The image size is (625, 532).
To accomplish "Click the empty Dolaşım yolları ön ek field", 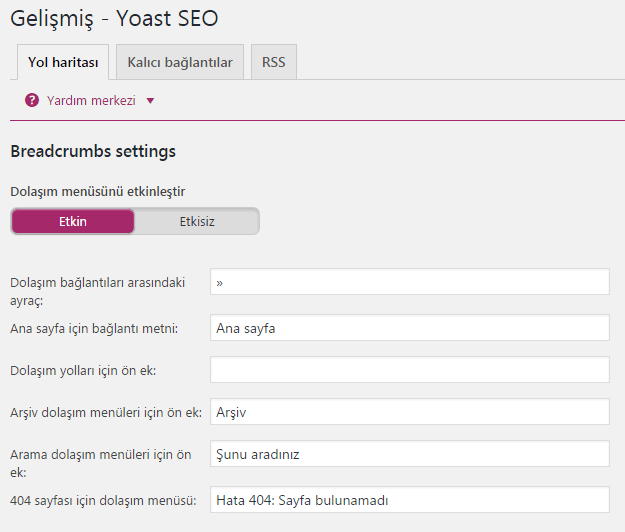I will coord(410,369).
